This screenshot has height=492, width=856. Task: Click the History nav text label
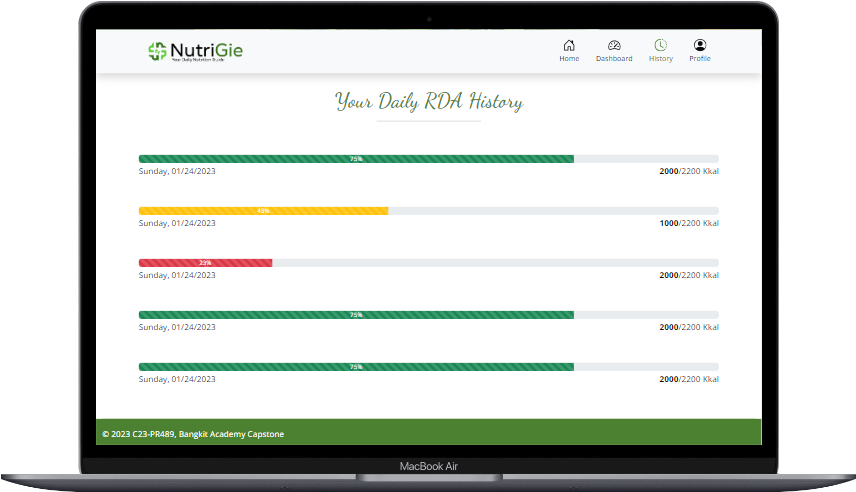tap(661, 58)
